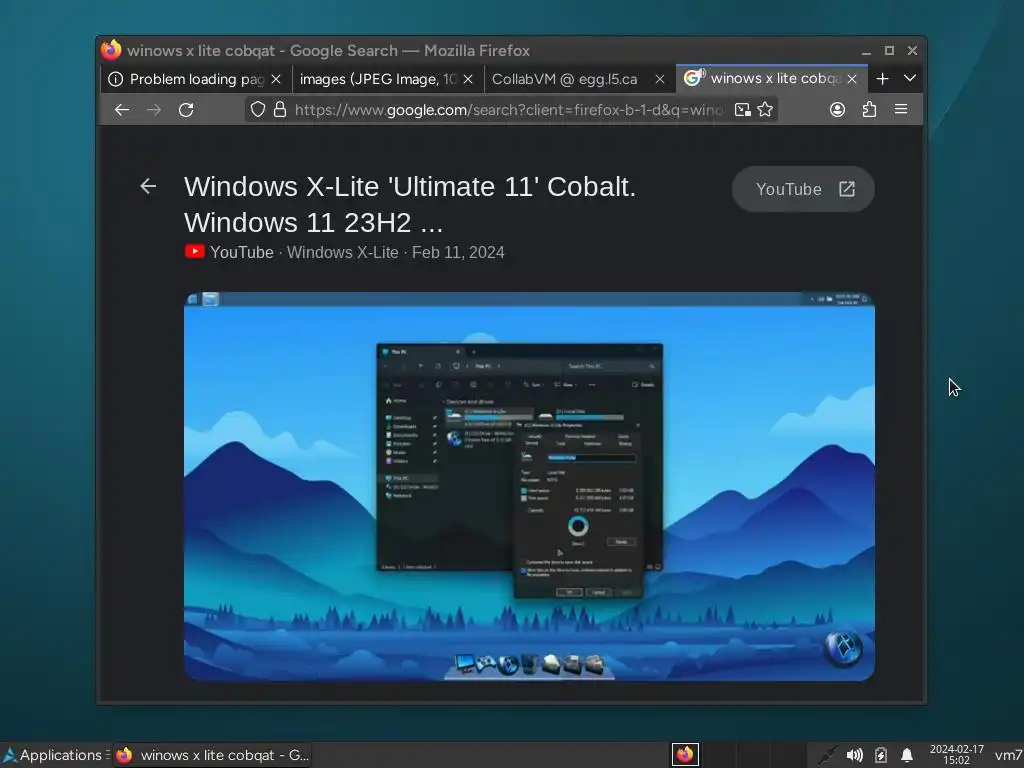Open the network connection tray icon

click(827, 756)
